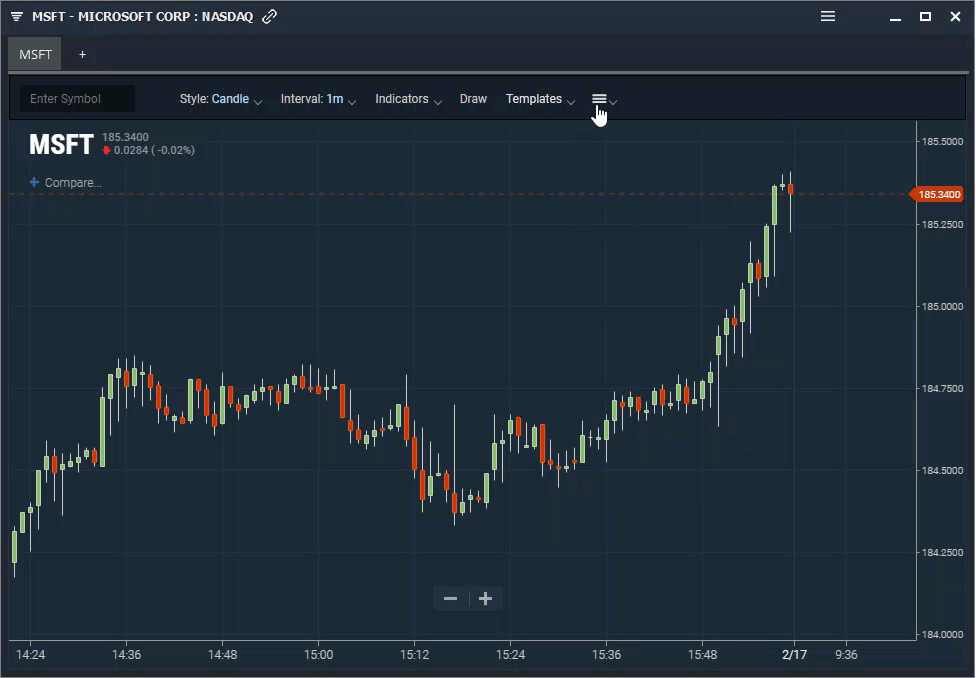
Task: Click the blue plus icon next to Compare
Action: (x=36, y=182)
